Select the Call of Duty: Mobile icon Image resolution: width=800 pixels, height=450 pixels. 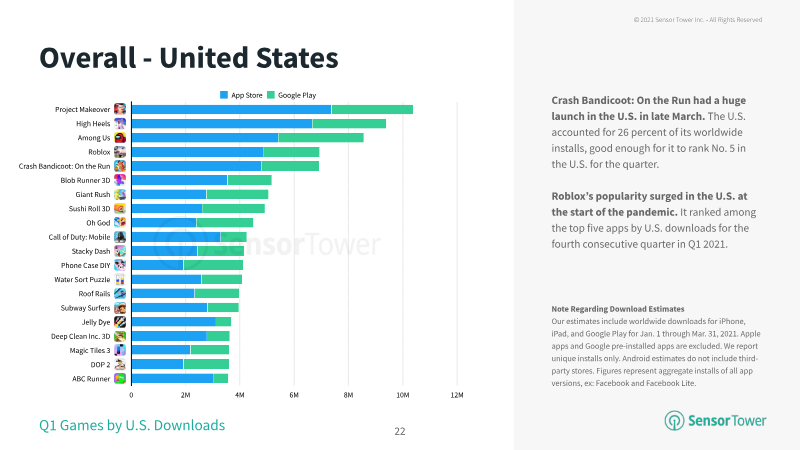120,237
